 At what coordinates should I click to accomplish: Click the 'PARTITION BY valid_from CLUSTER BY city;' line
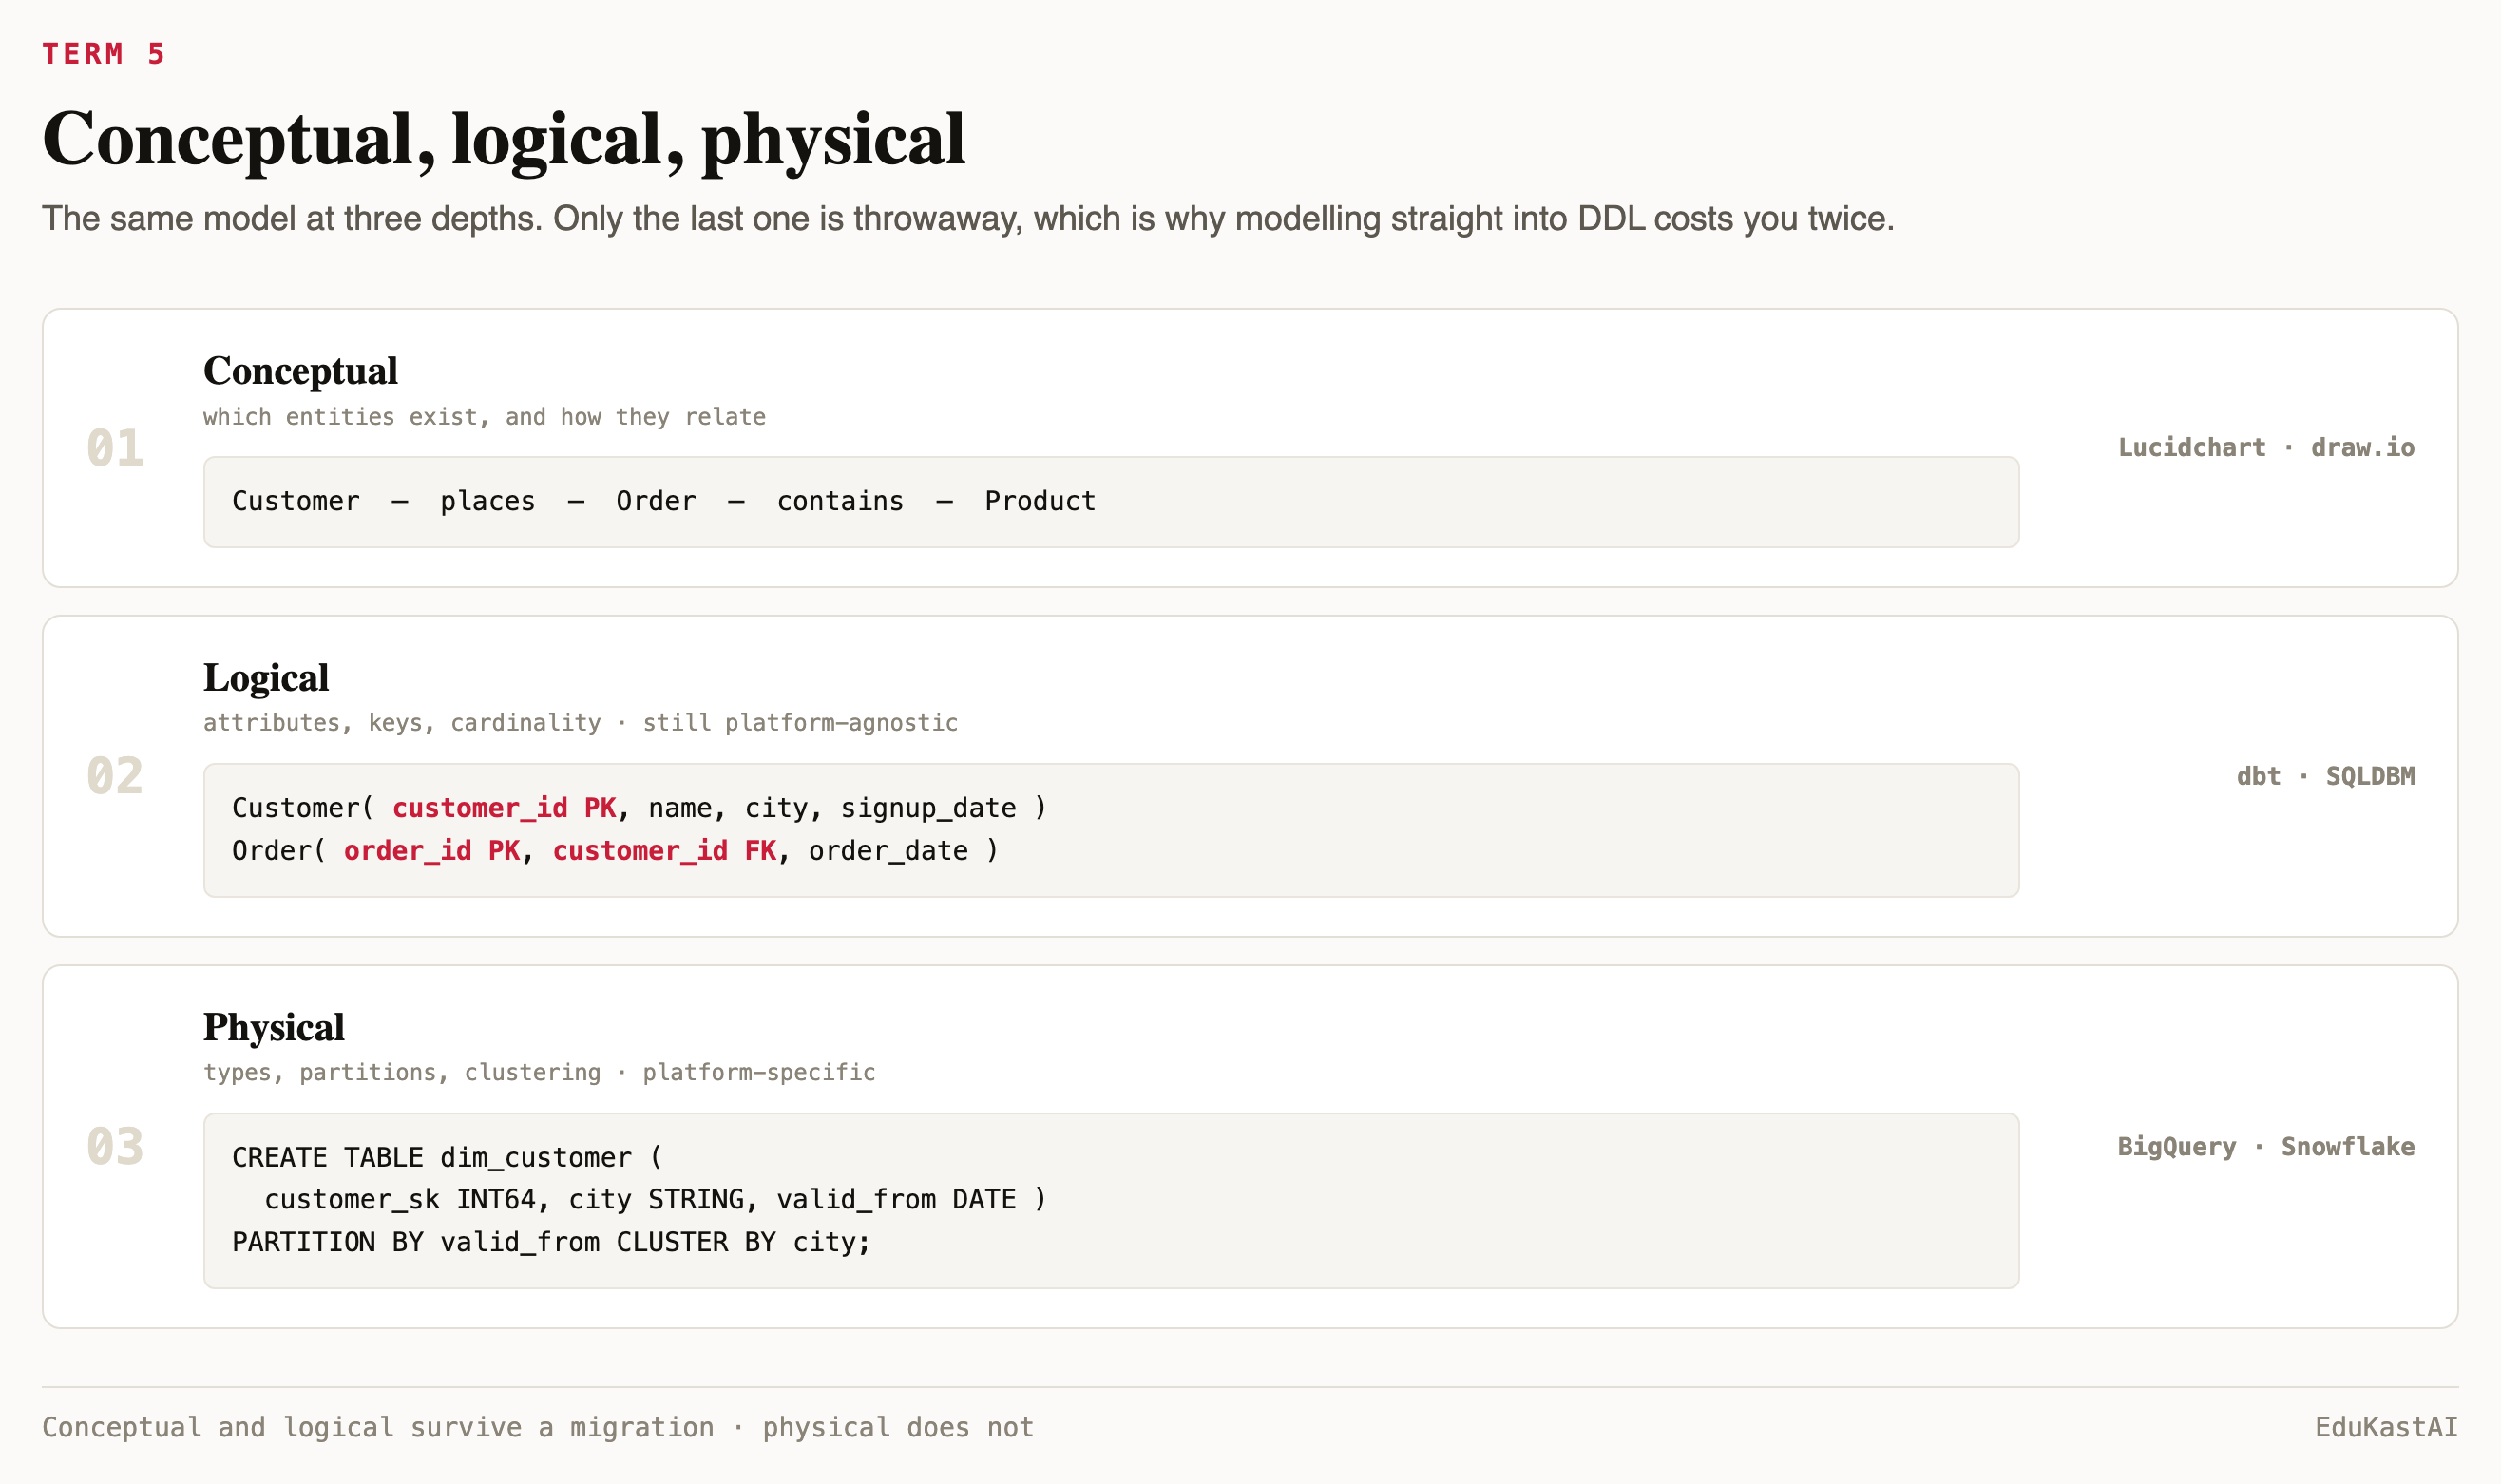click(x=552, y=1243)
